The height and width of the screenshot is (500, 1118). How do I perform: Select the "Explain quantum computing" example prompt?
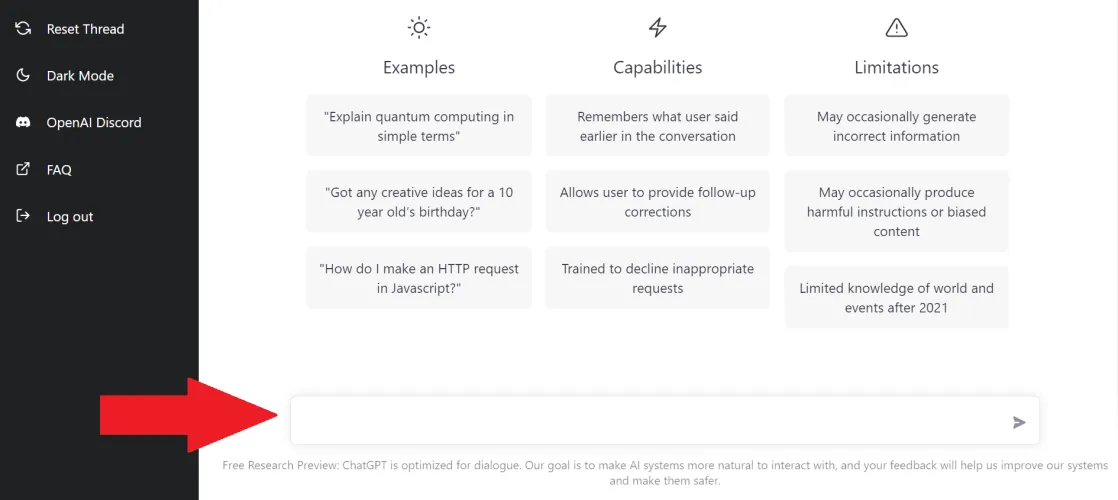pyautogui.click(x=419, y=126)
